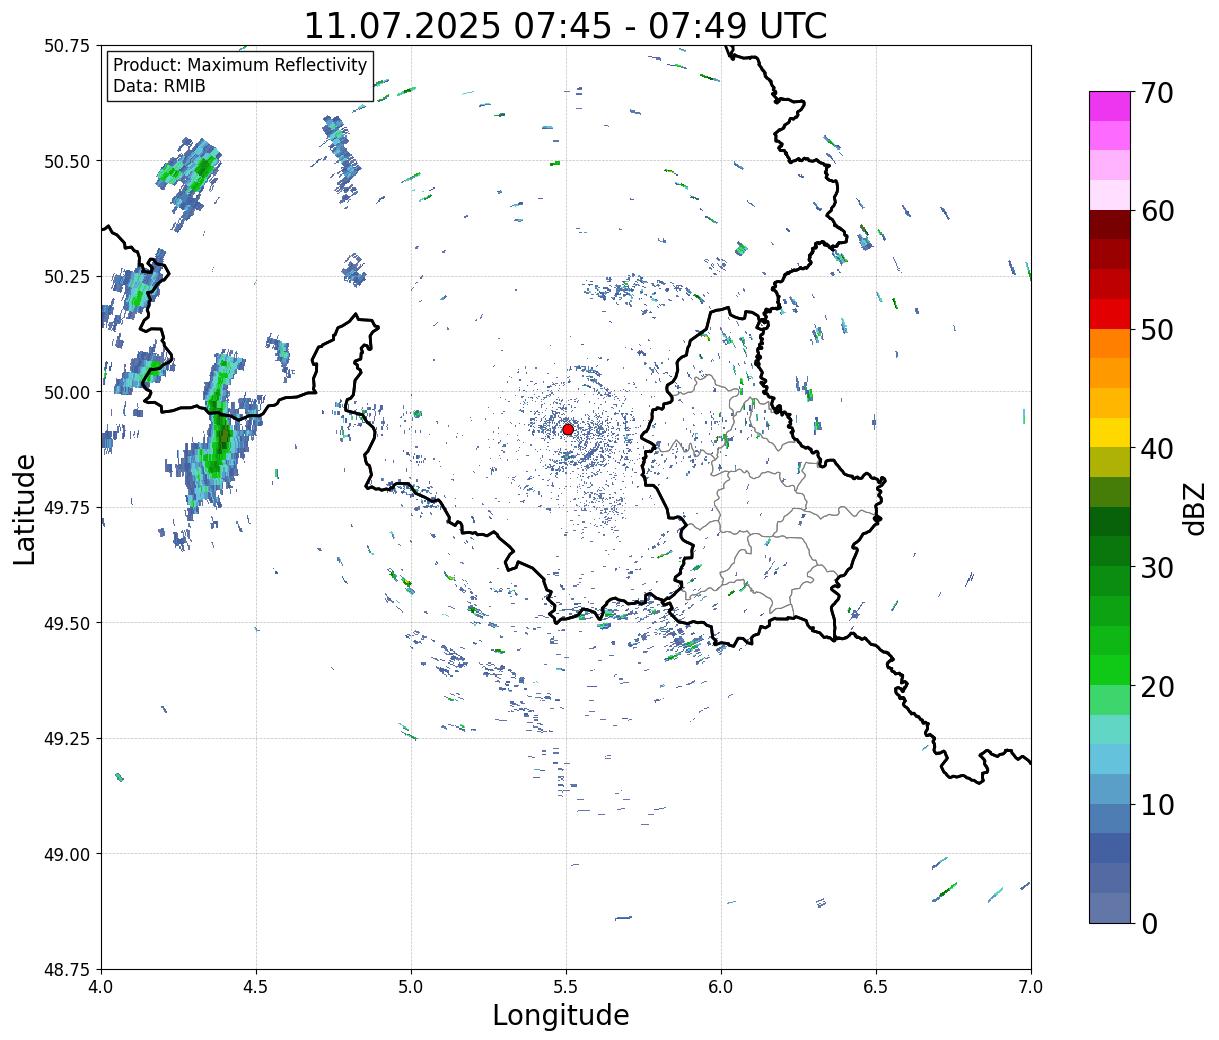
Task: Click the dark red colorbar swatch just below 60
Action: [x=1110, y=225]
